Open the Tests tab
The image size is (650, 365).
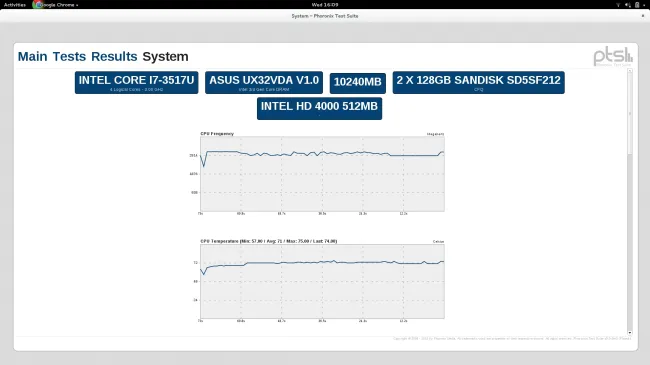(69, 56)
